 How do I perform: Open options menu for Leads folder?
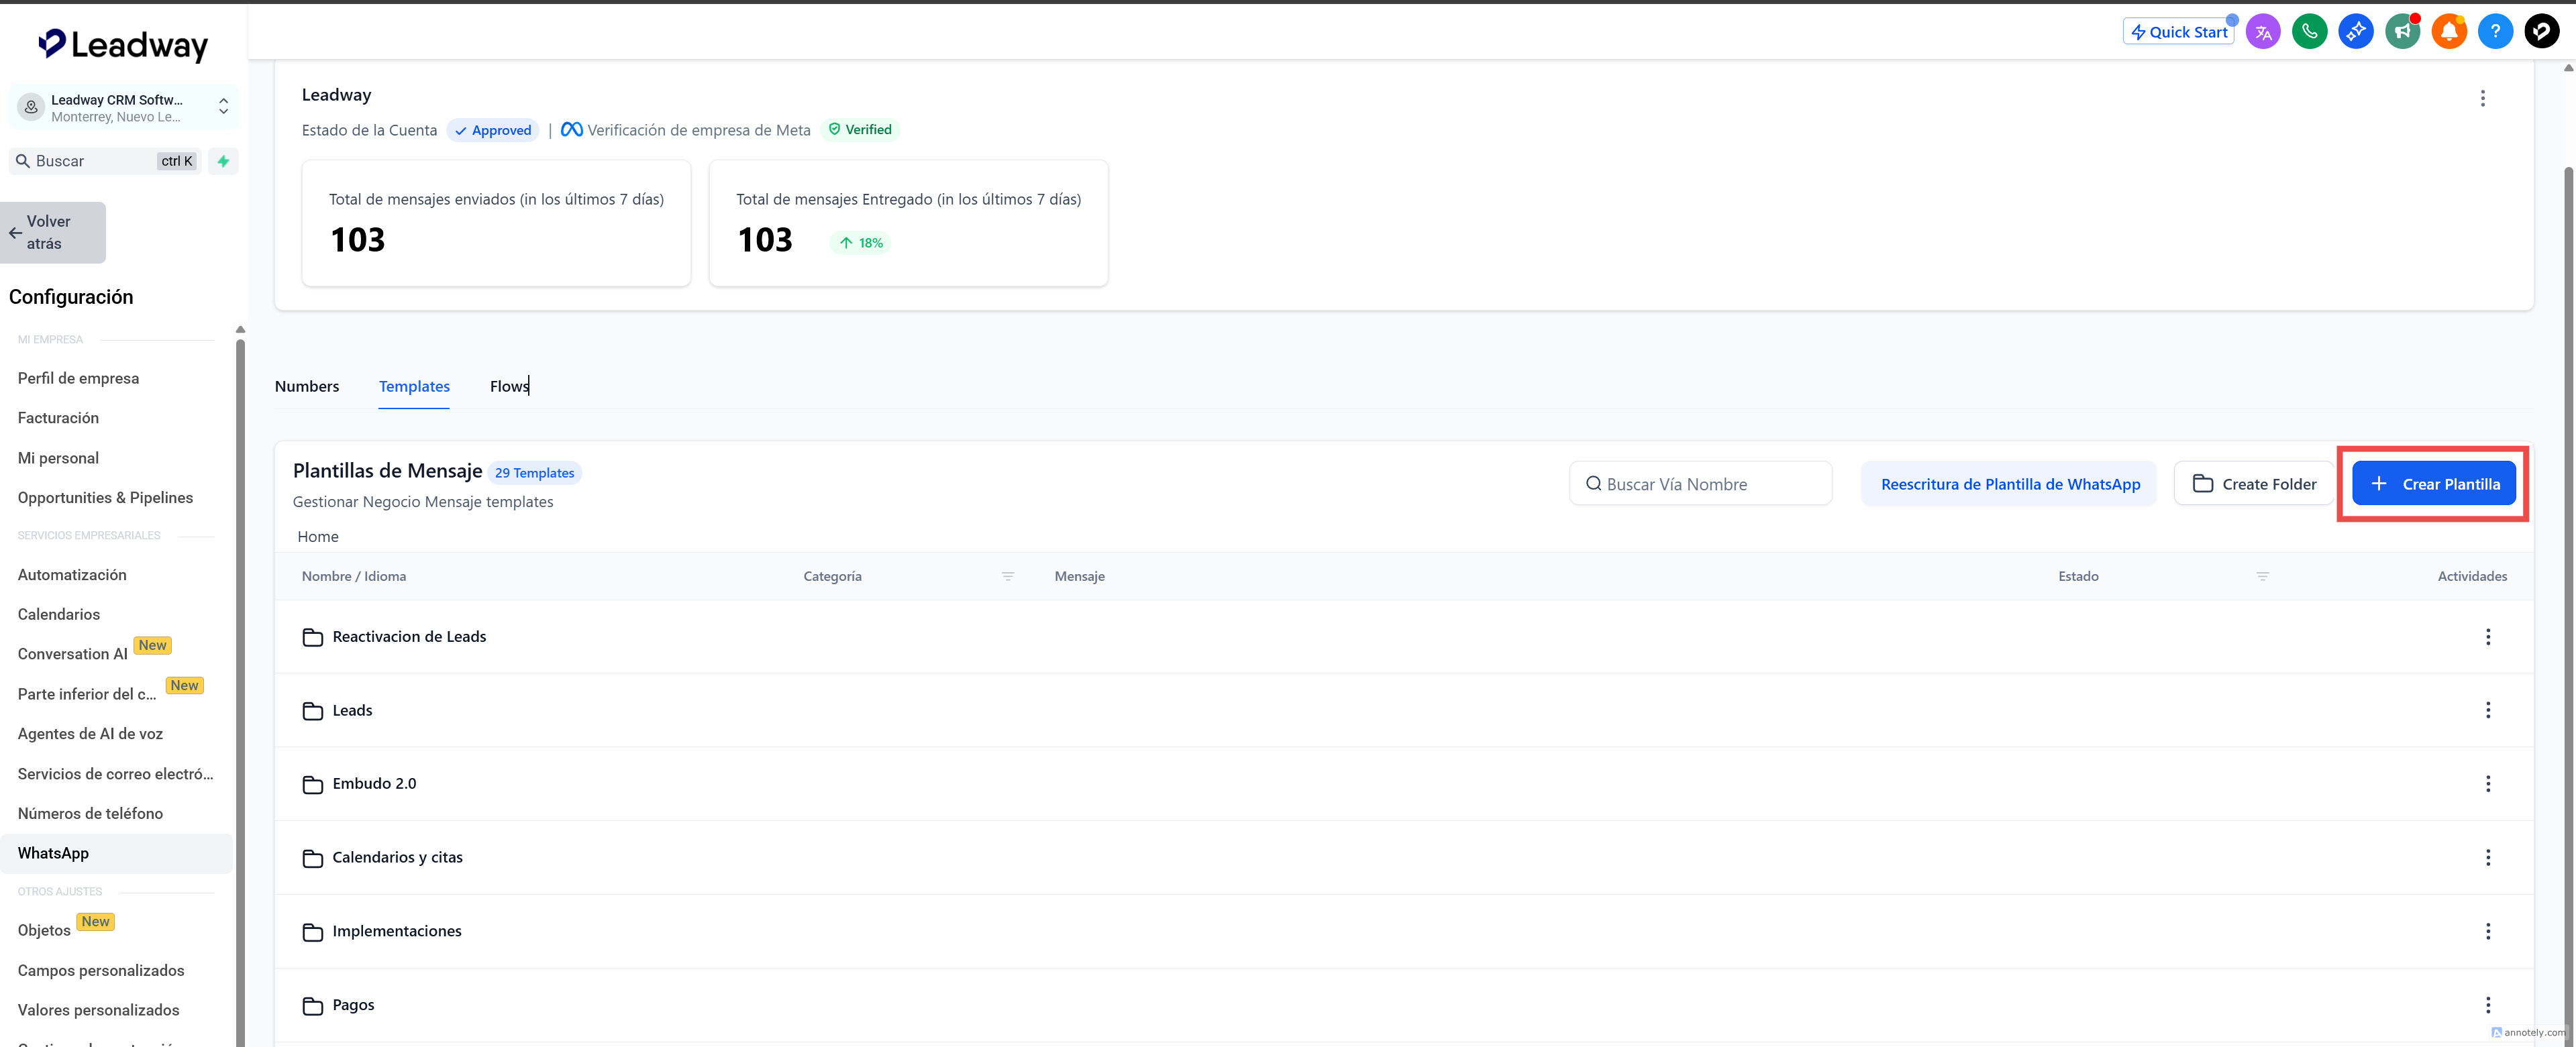tap(2488, 710)
